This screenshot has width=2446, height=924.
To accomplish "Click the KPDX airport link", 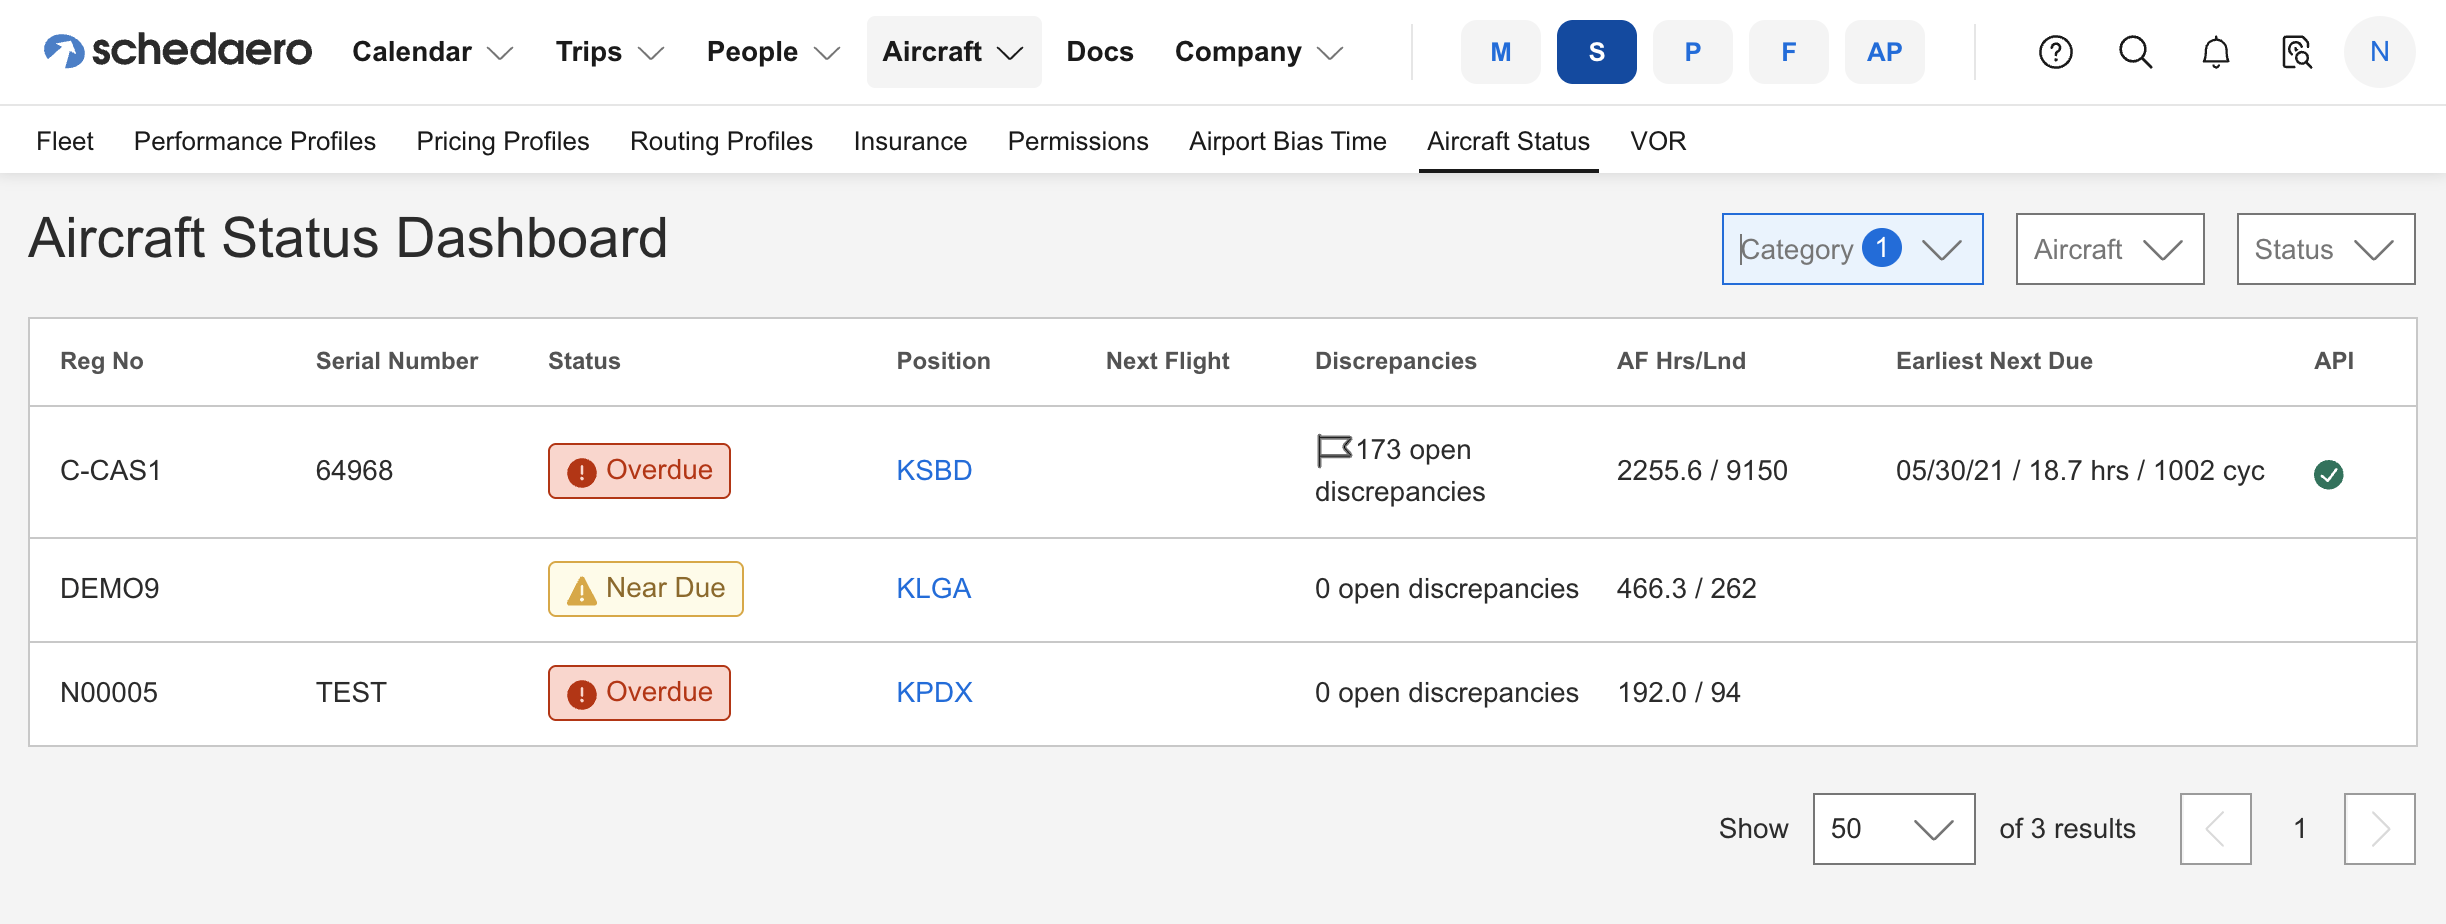I will pos(934,693).
